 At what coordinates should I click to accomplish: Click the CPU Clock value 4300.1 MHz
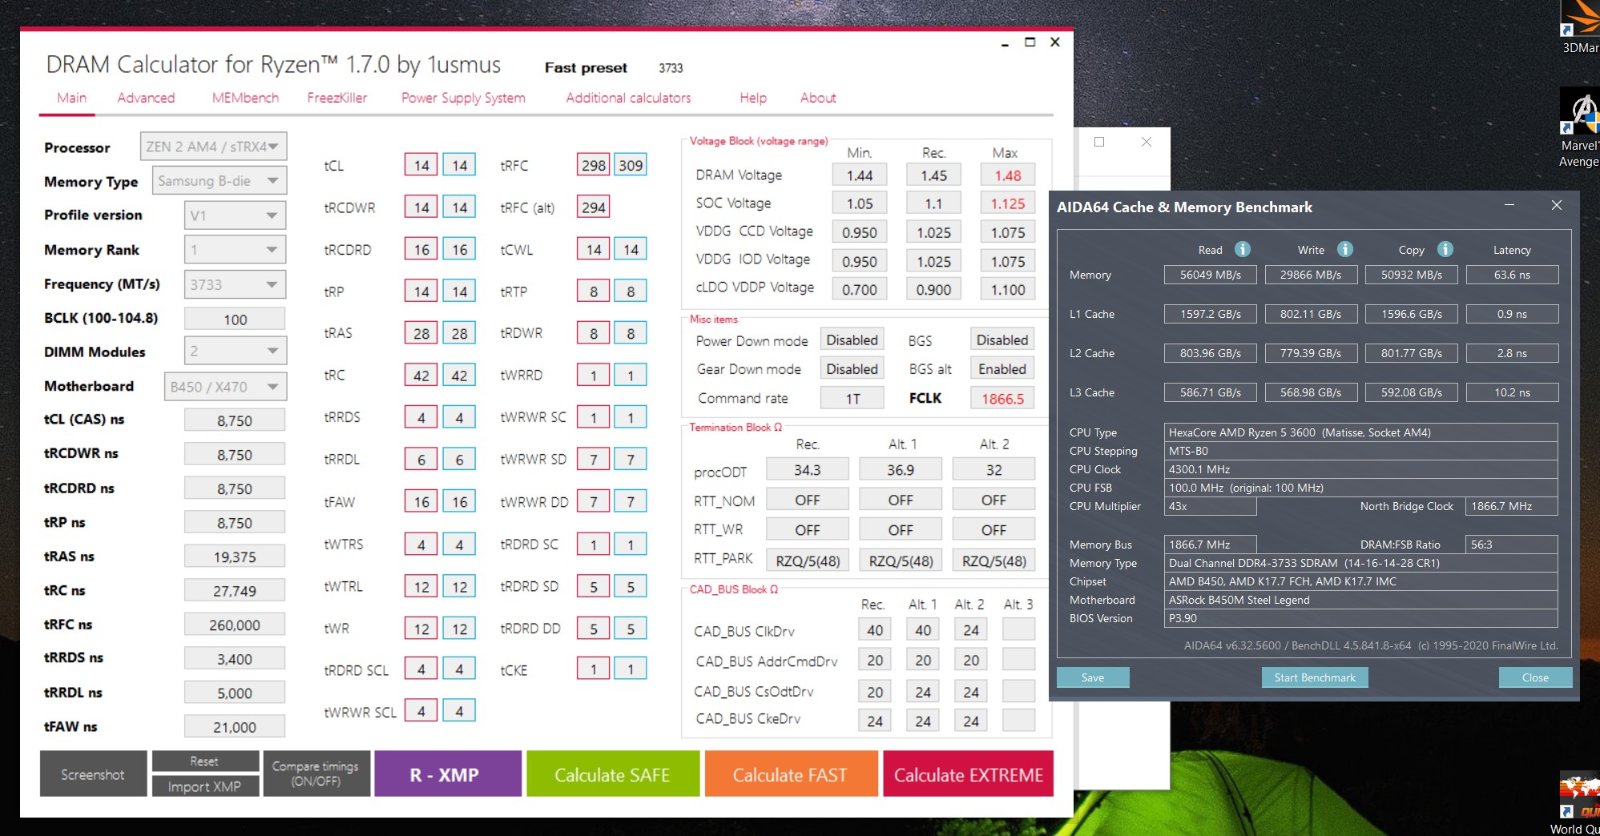point(1361,469)
